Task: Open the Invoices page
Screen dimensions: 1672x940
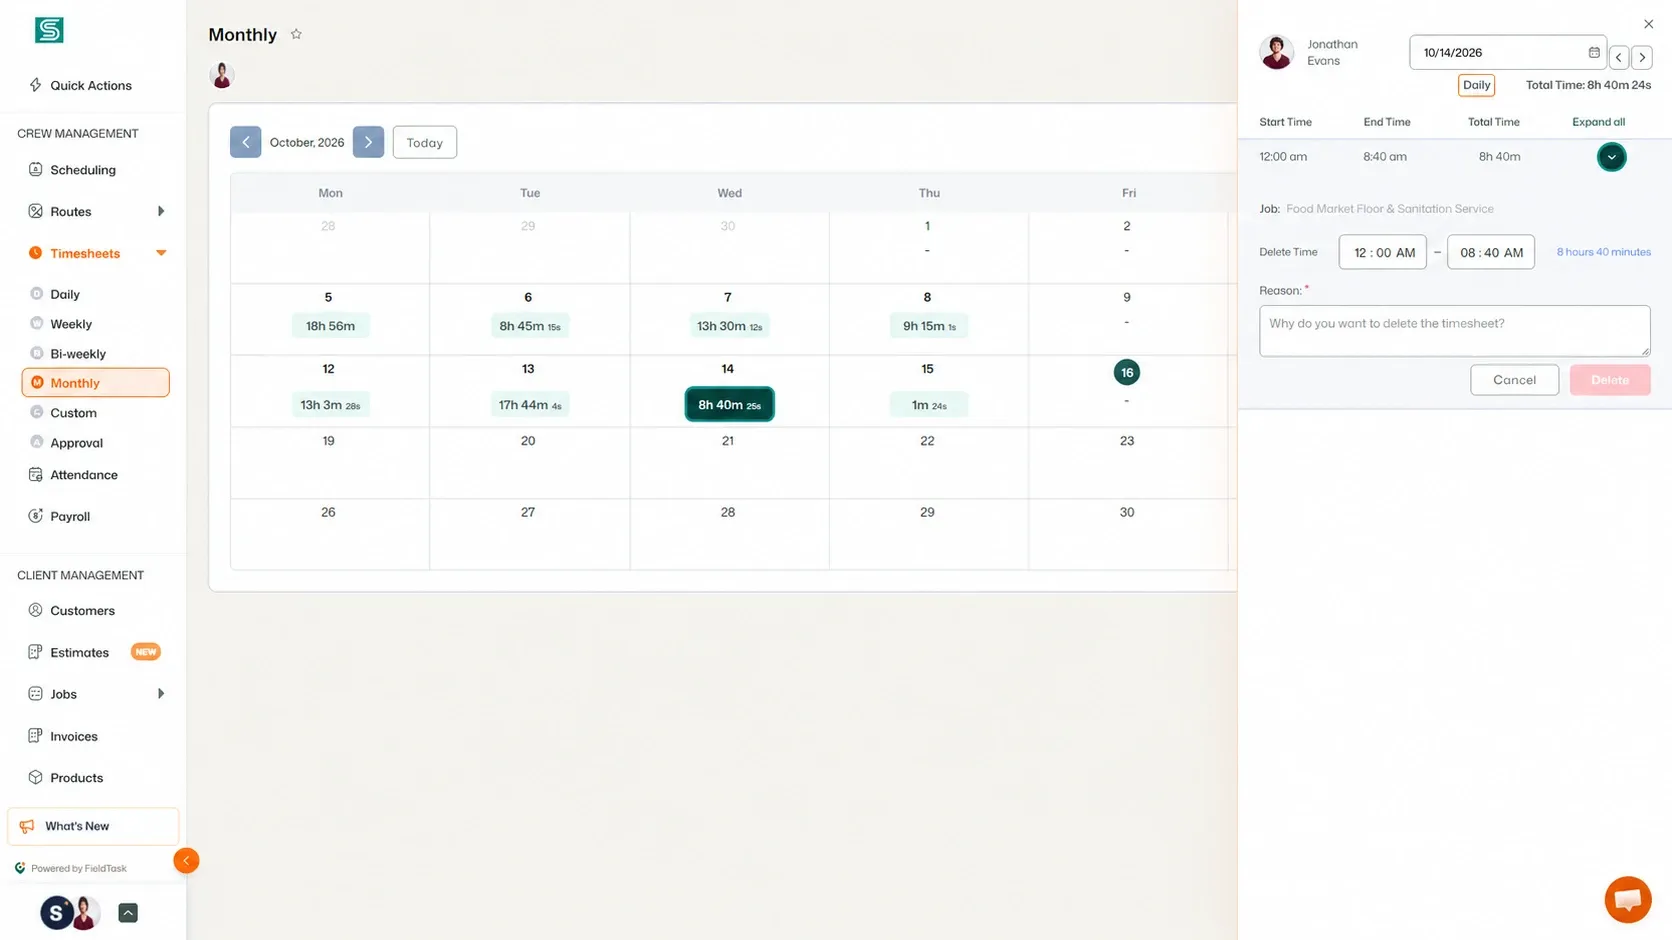Action: [x=74, y=736]
